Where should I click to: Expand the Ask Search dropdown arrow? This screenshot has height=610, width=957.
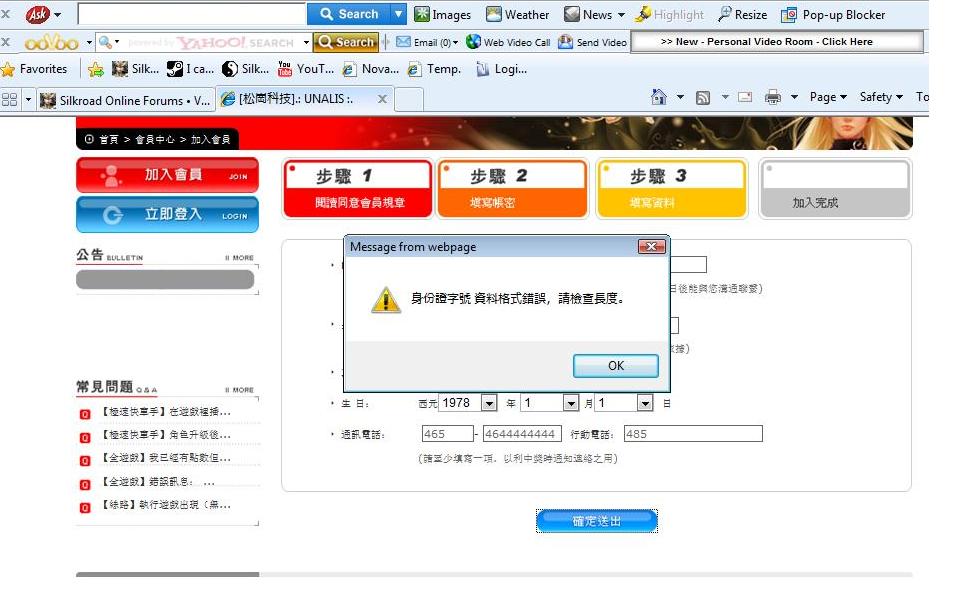point(398,14)
